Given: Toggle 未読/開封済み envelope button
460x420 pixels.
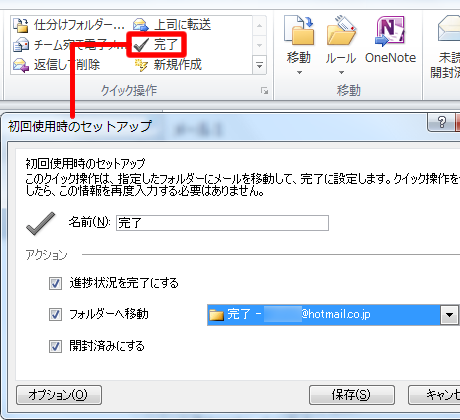Looking at the screenshot, I should pyautogui.click(x=446, y=47).
